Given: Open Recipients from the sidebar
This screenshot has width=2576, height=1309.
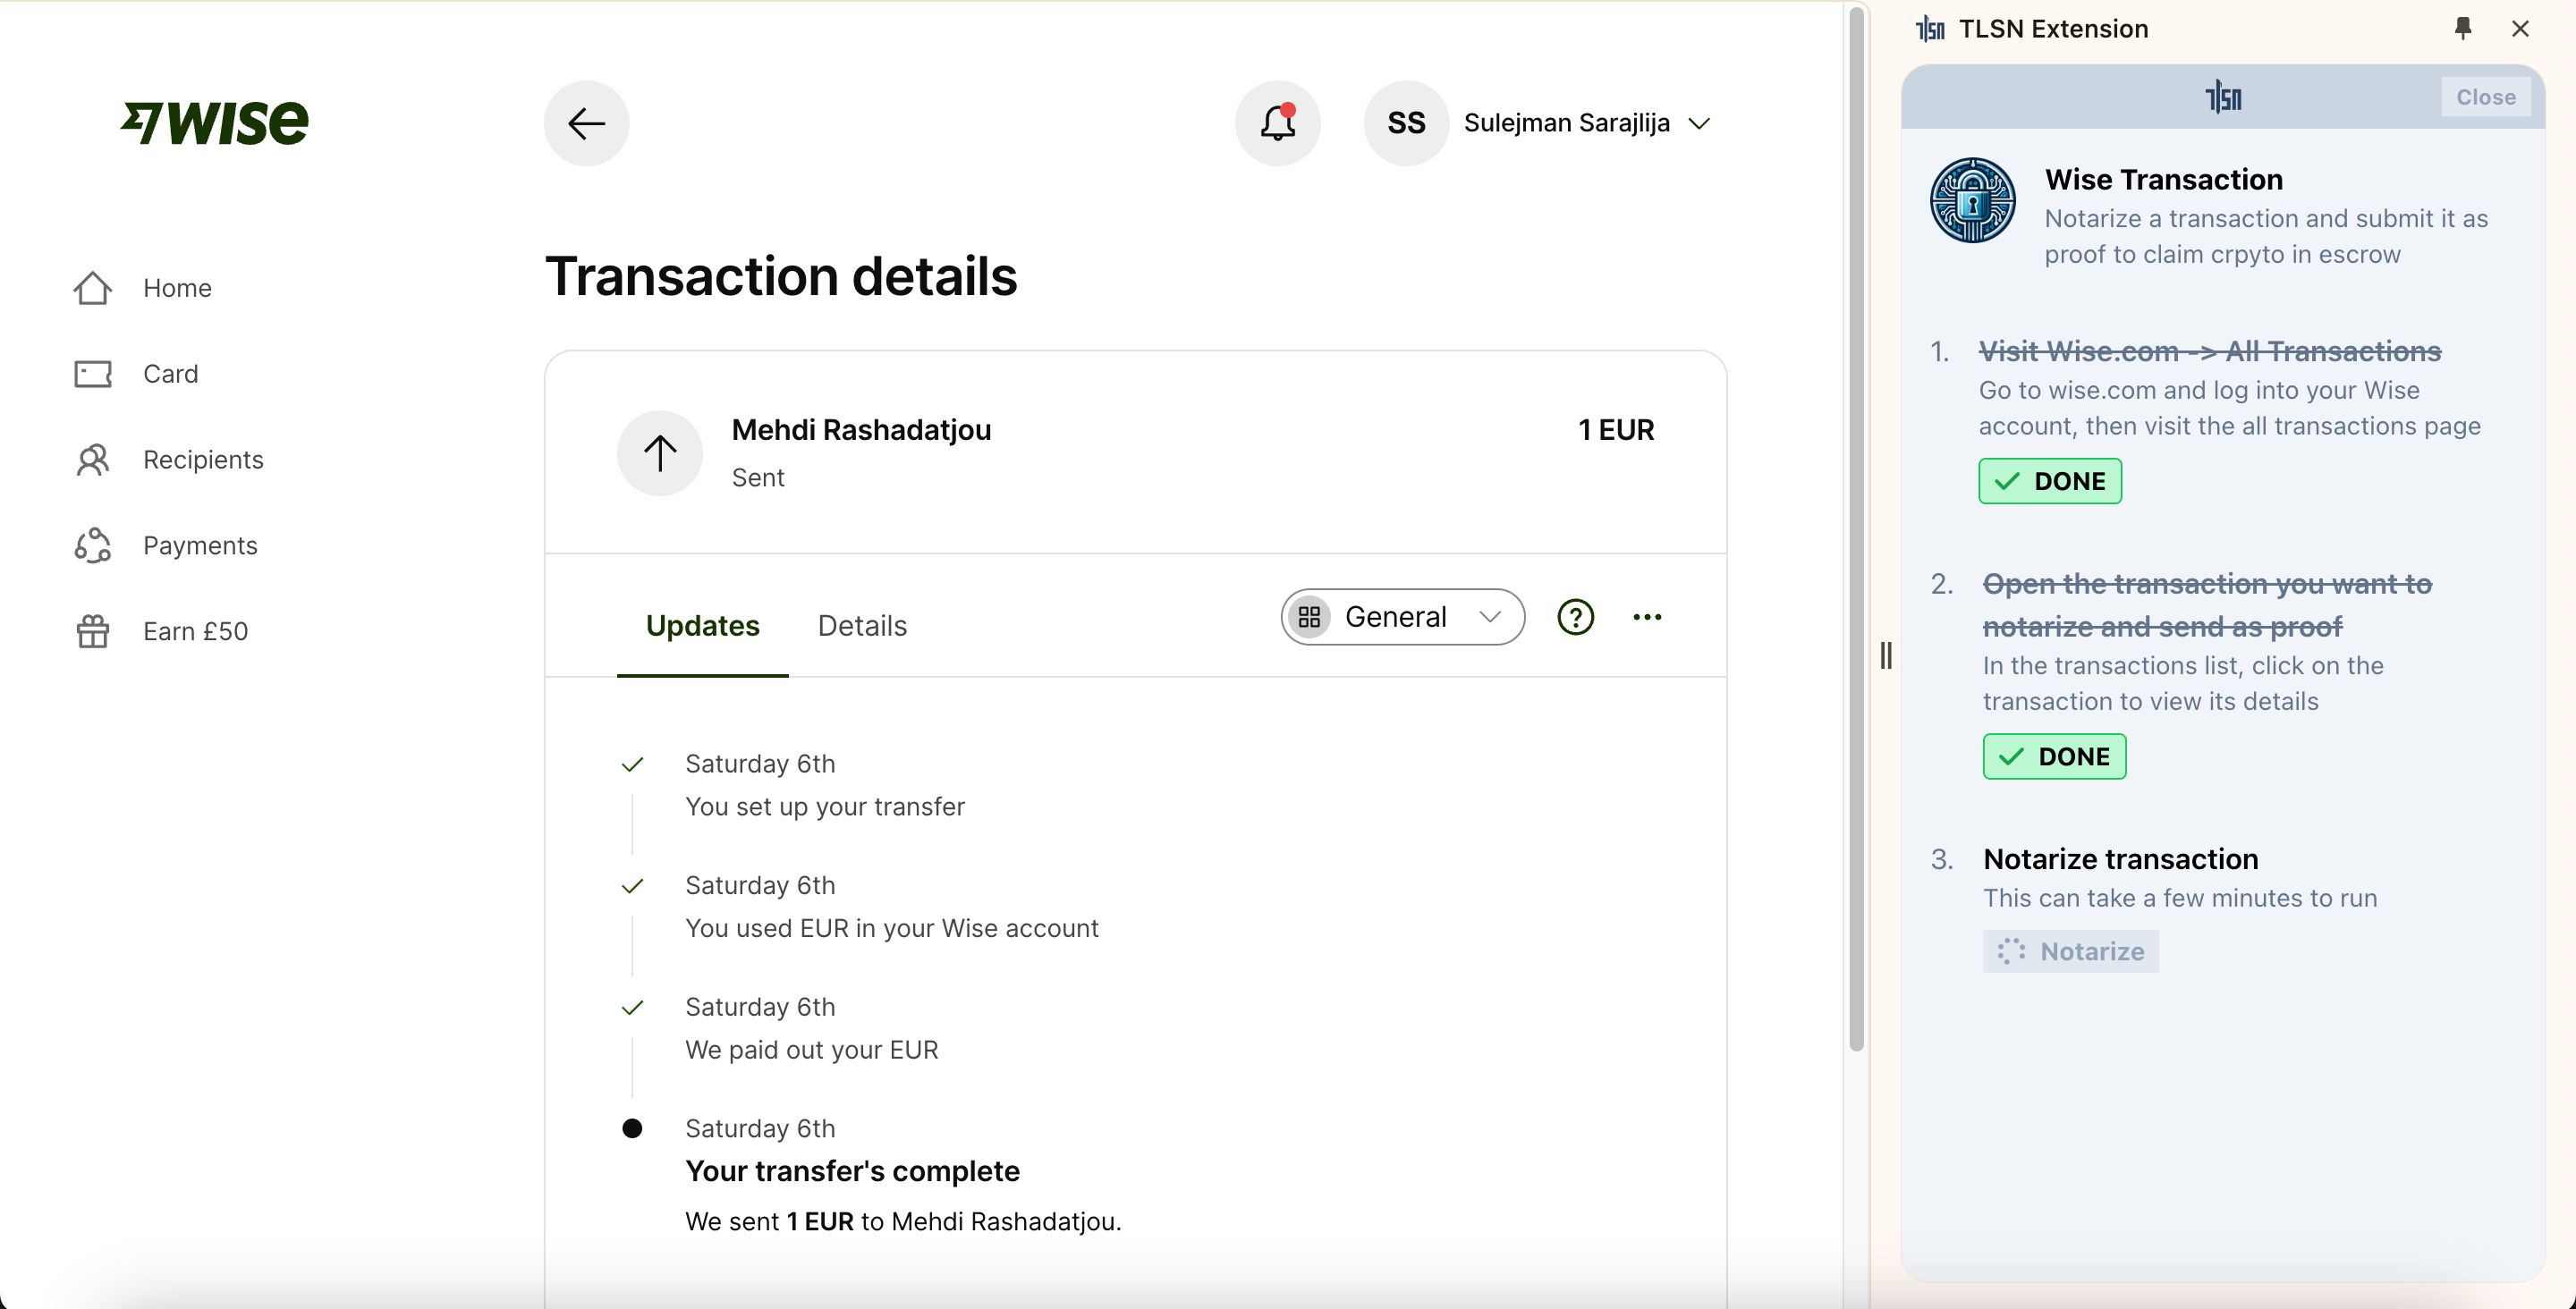Looking at the screenshot, I should (x=202, y=460).
